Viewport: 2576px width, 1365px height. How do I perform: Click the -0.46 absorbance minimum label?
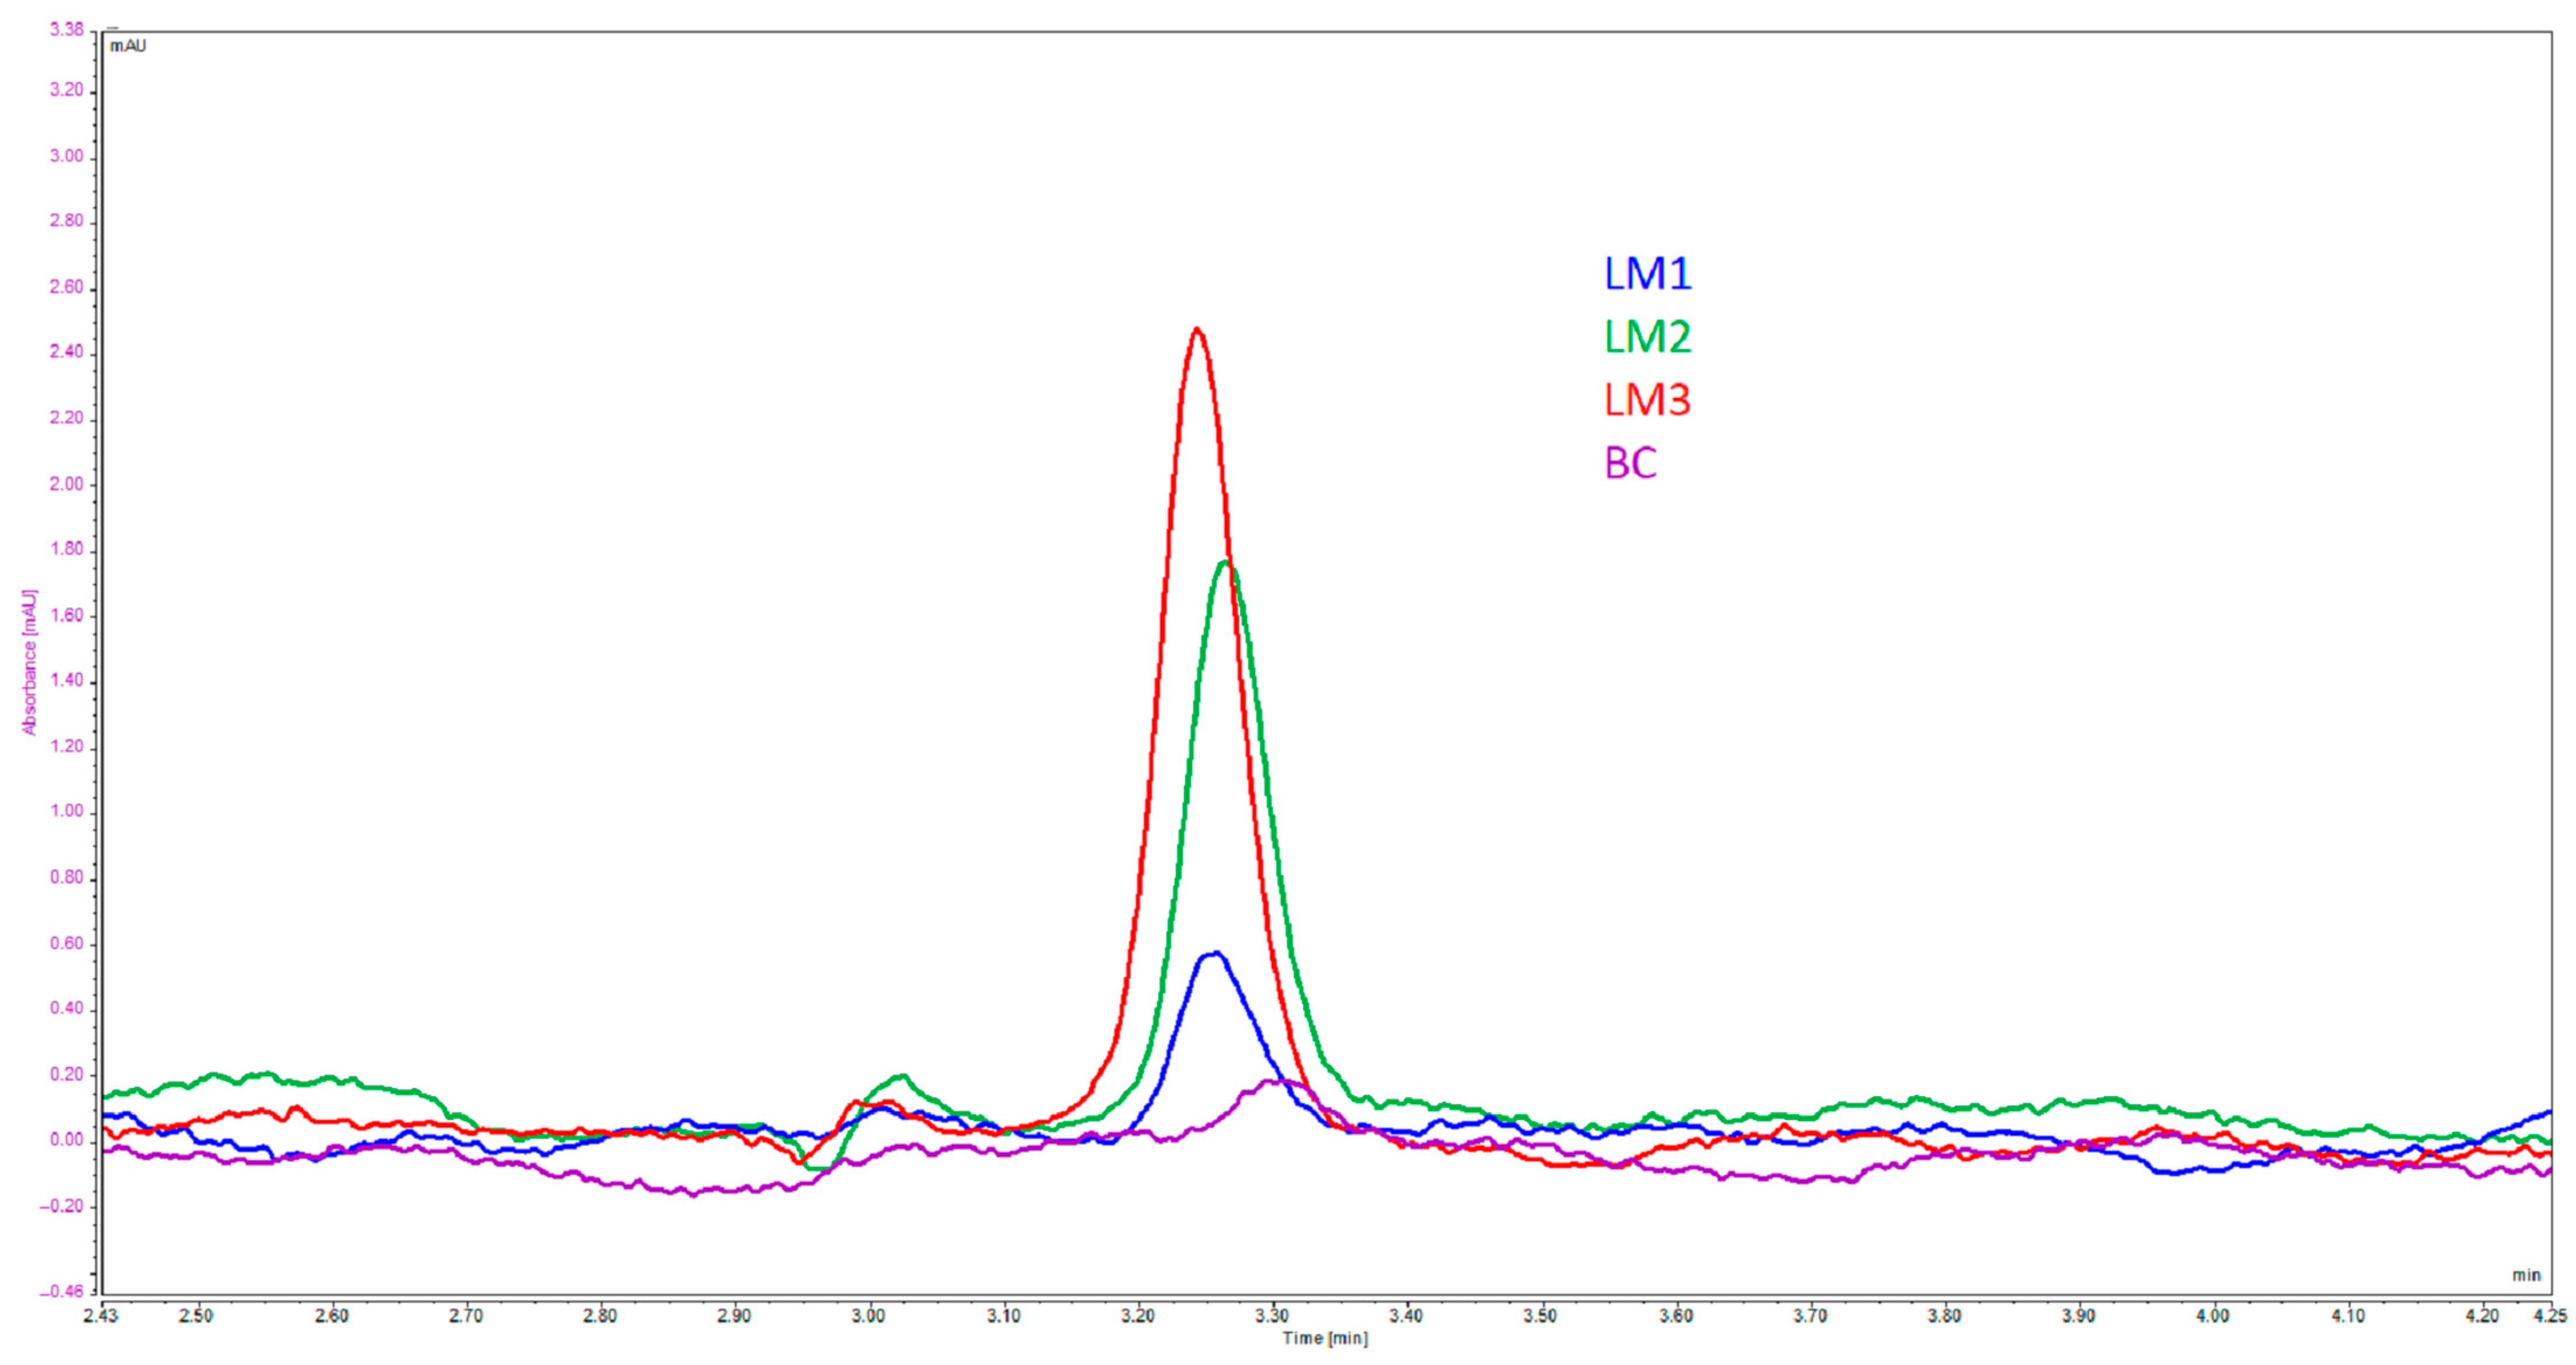[62, 1292]
